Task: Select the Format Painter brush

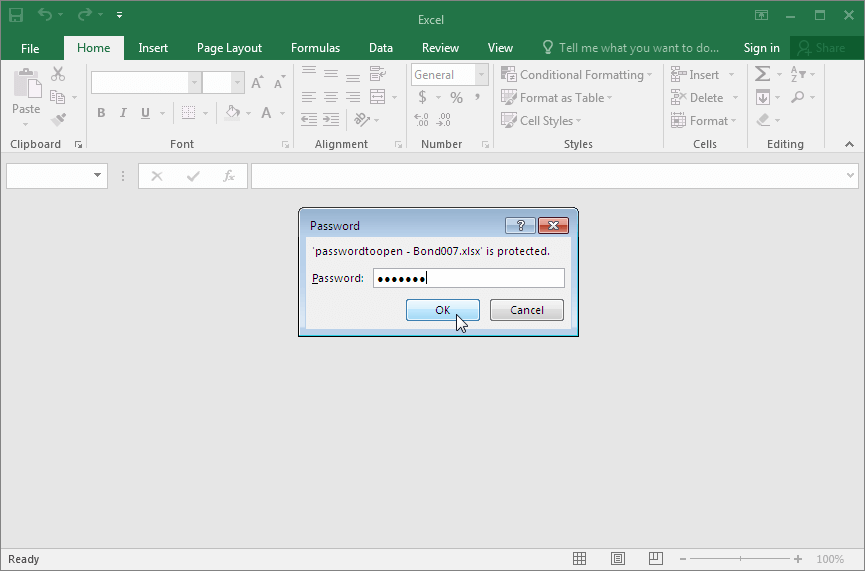Action: point(58,119)
